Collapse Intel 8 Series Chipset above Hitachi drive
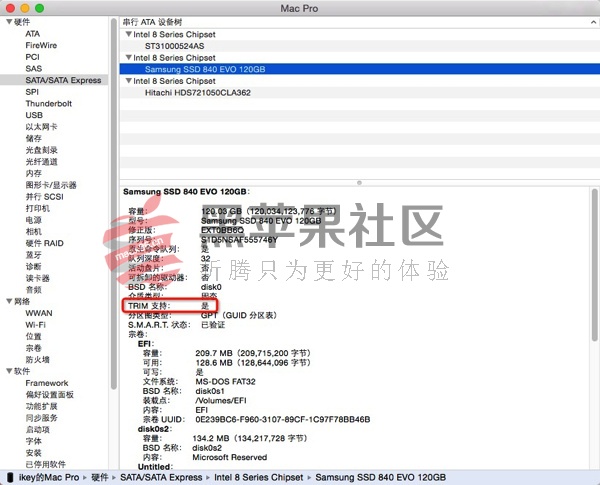This screenshot has width=600, height=485. click(129, 81)
